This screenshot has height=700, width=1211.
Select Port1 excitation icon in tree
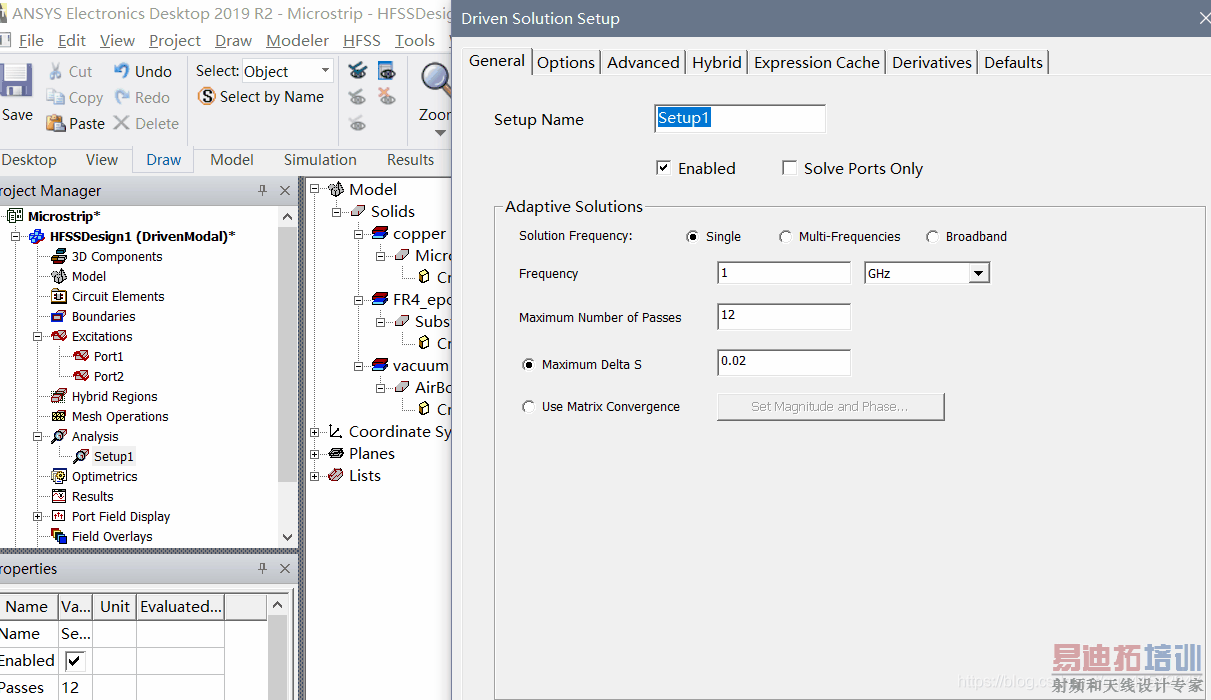[81, 356]
